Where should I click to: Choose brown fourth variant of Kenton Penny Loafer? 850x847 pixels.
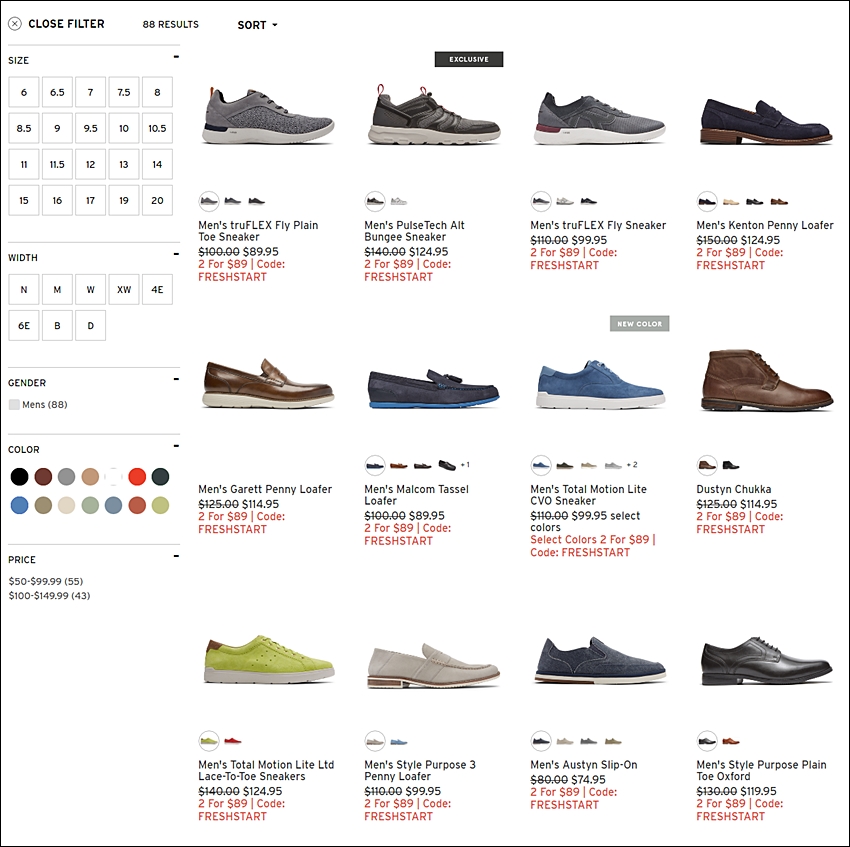click(779, 202)
